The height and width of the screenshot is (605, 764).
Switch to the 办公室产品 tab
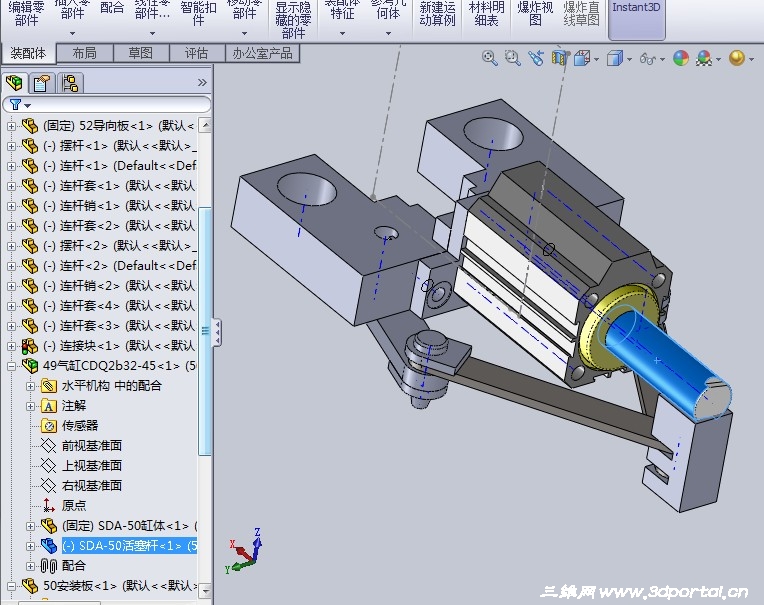262,53
